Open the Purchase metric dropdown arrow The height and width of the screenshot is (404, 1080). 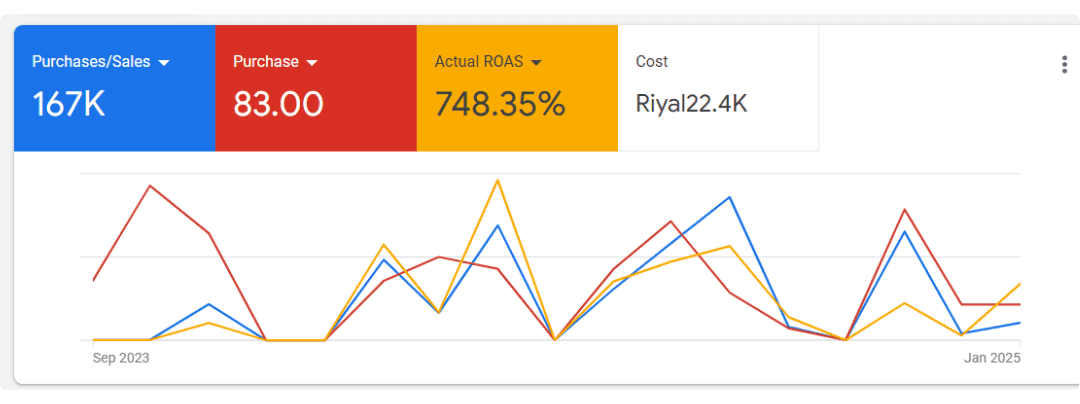(x=312, y=63)
